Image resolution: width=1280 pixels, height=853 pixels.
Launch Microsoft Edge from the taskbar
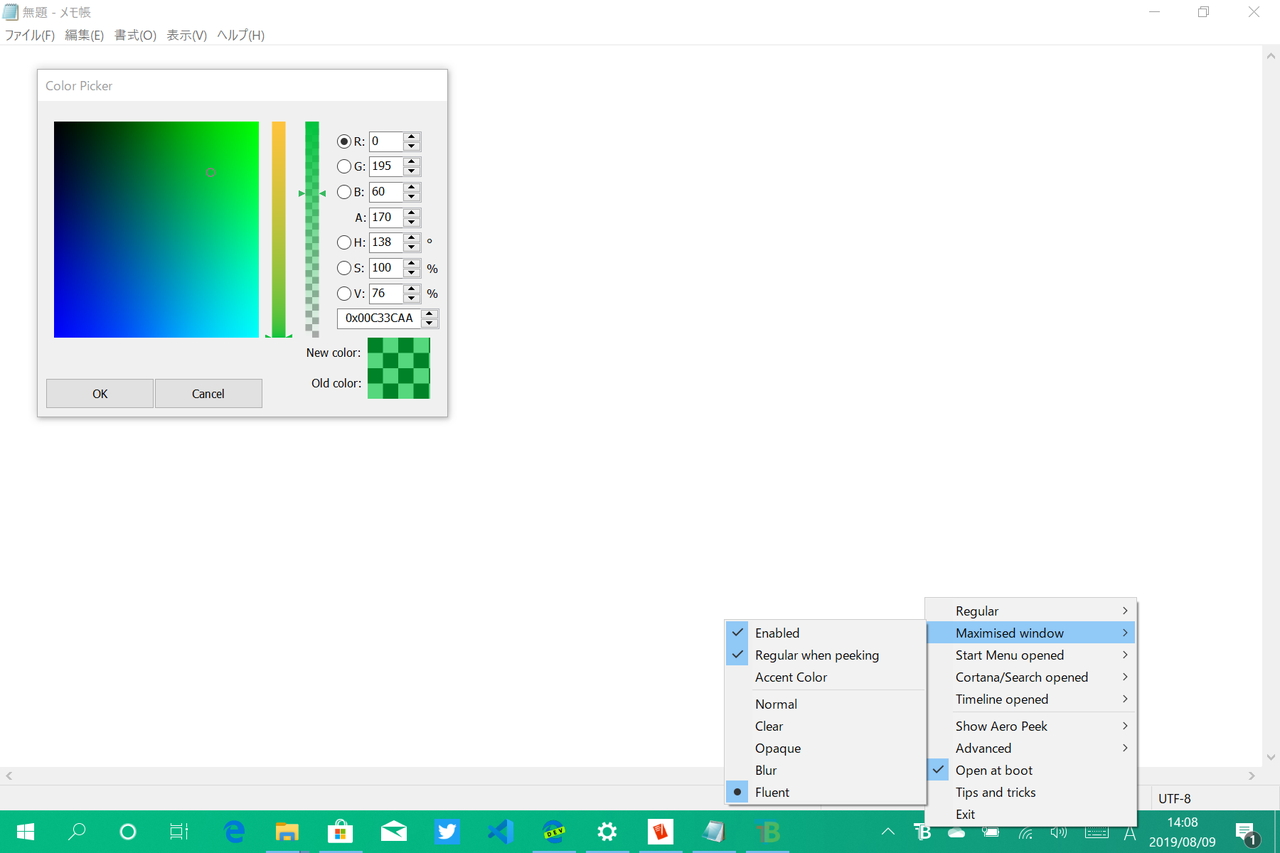pyautogui.click(x=235, y=831)
